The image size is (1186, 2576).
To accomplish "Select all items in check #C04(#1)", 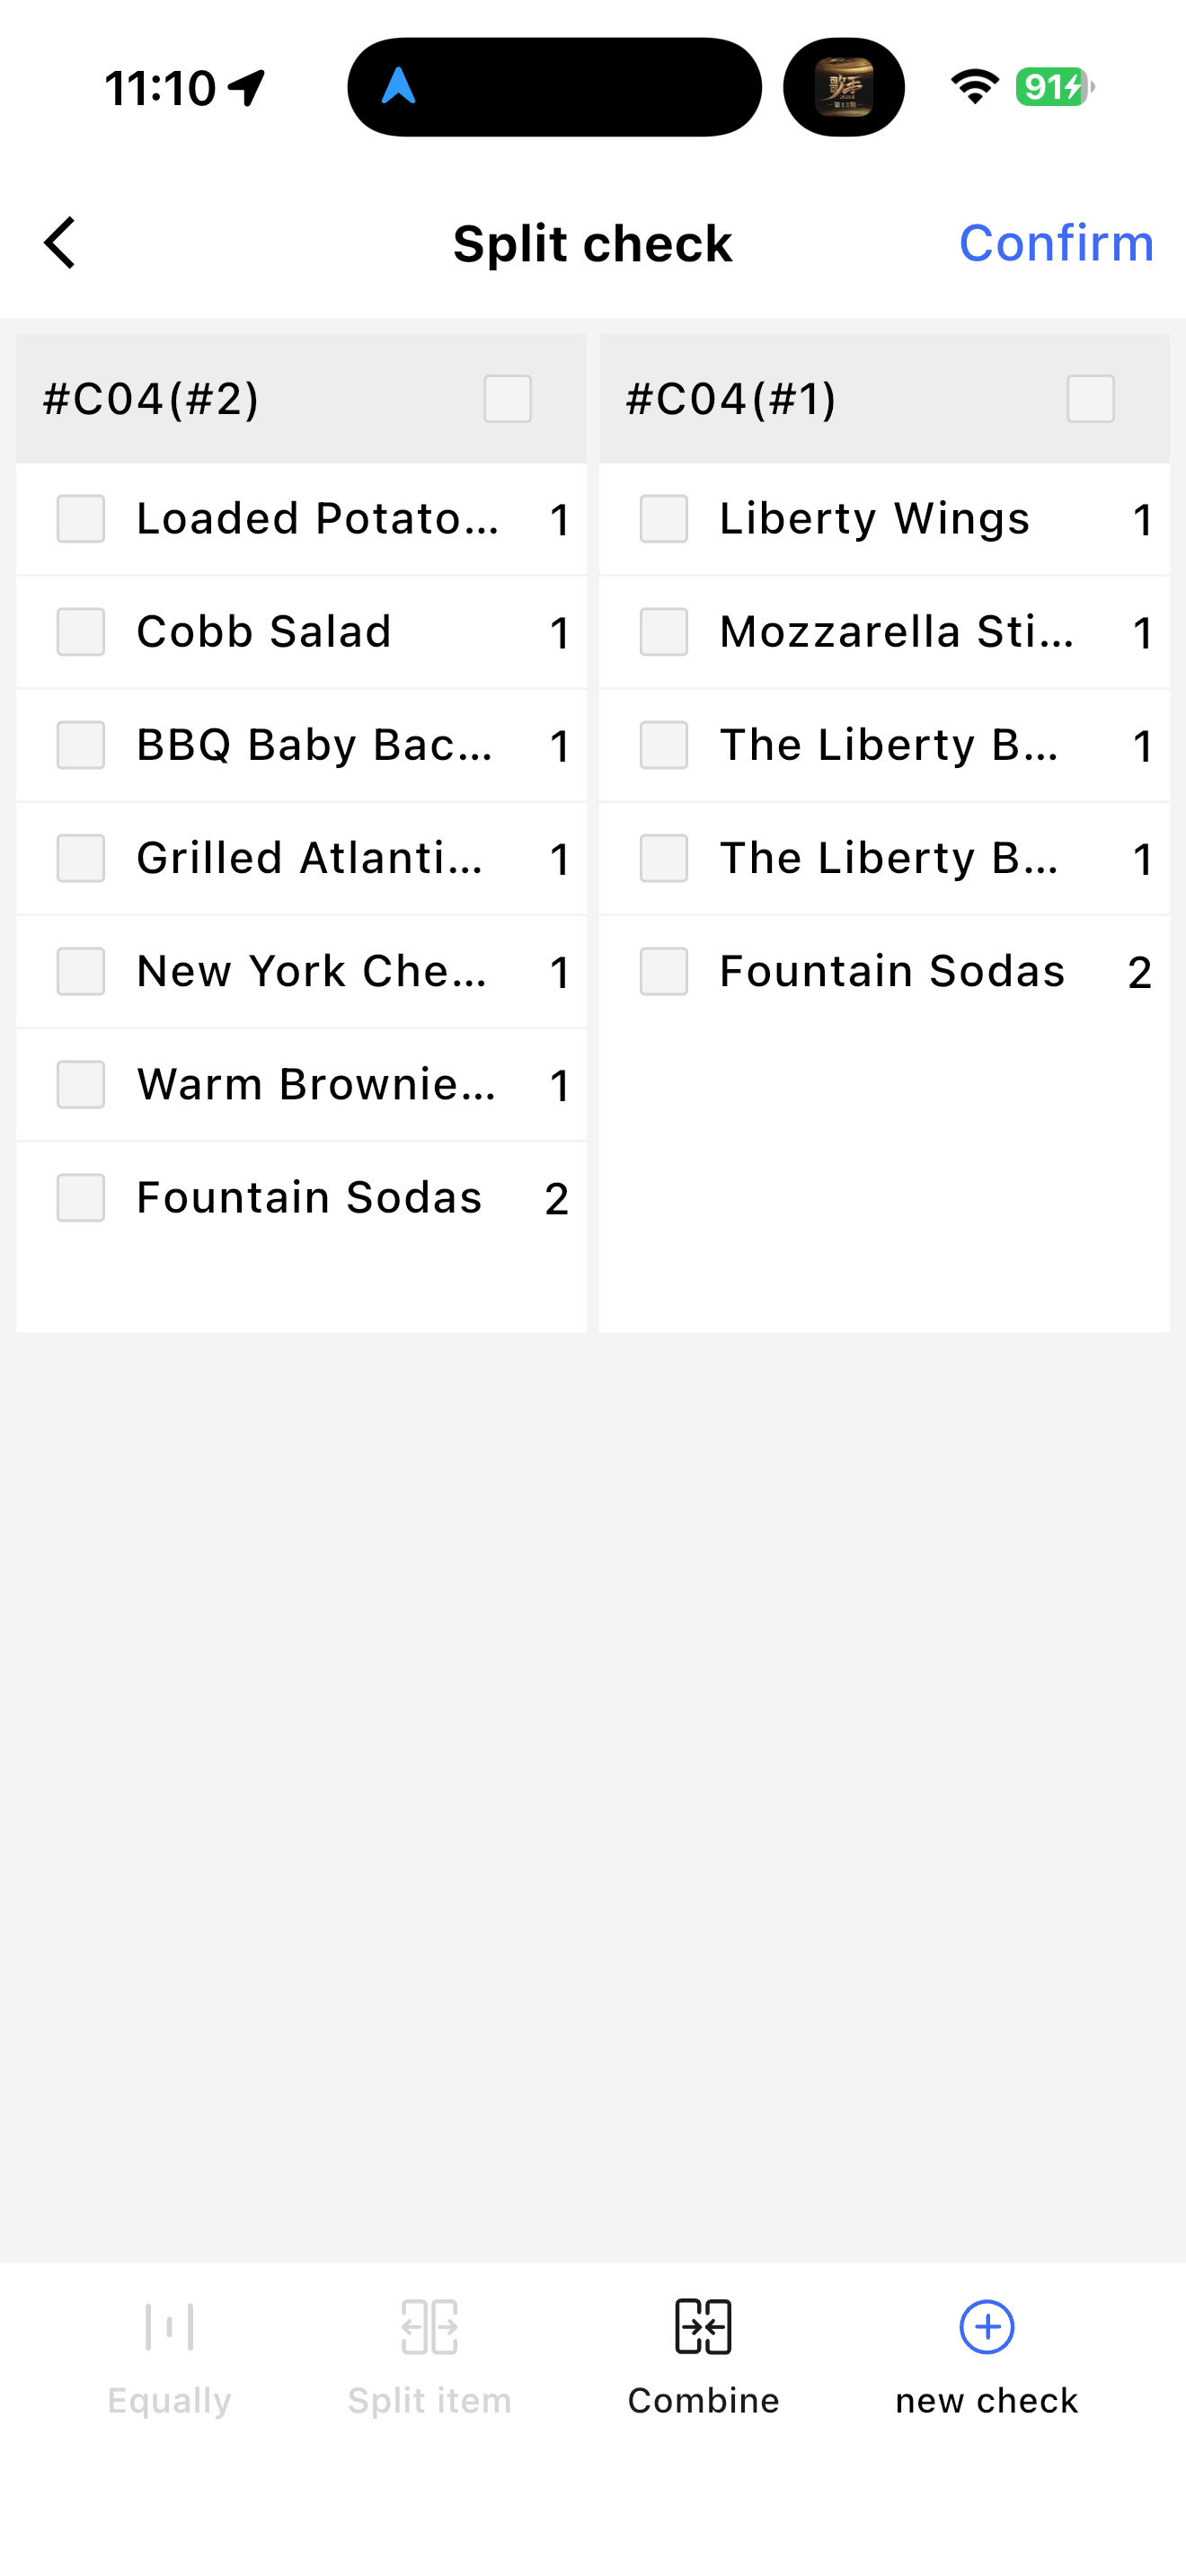I will pos(1090,399).
